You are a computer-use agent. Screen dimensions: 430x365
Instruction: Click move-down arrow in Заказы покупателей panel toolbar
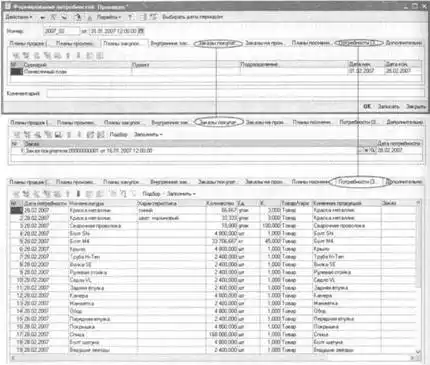(79, 135)
